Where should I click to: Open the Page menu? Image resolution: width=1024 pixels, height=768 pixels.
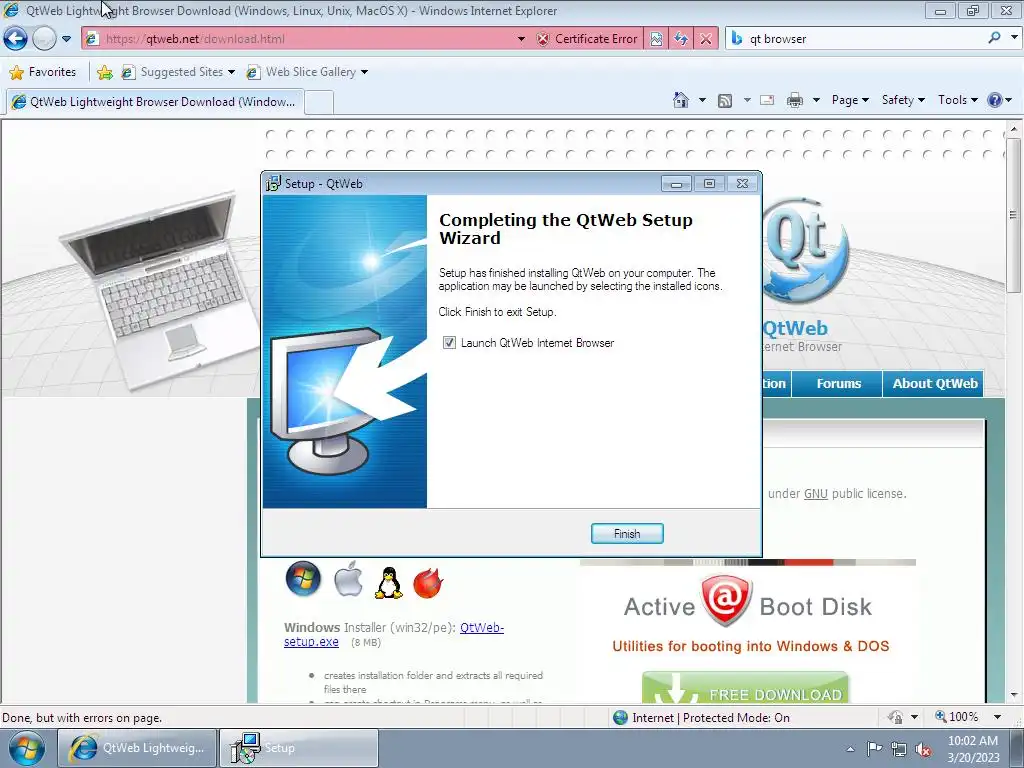pos(850,100)
